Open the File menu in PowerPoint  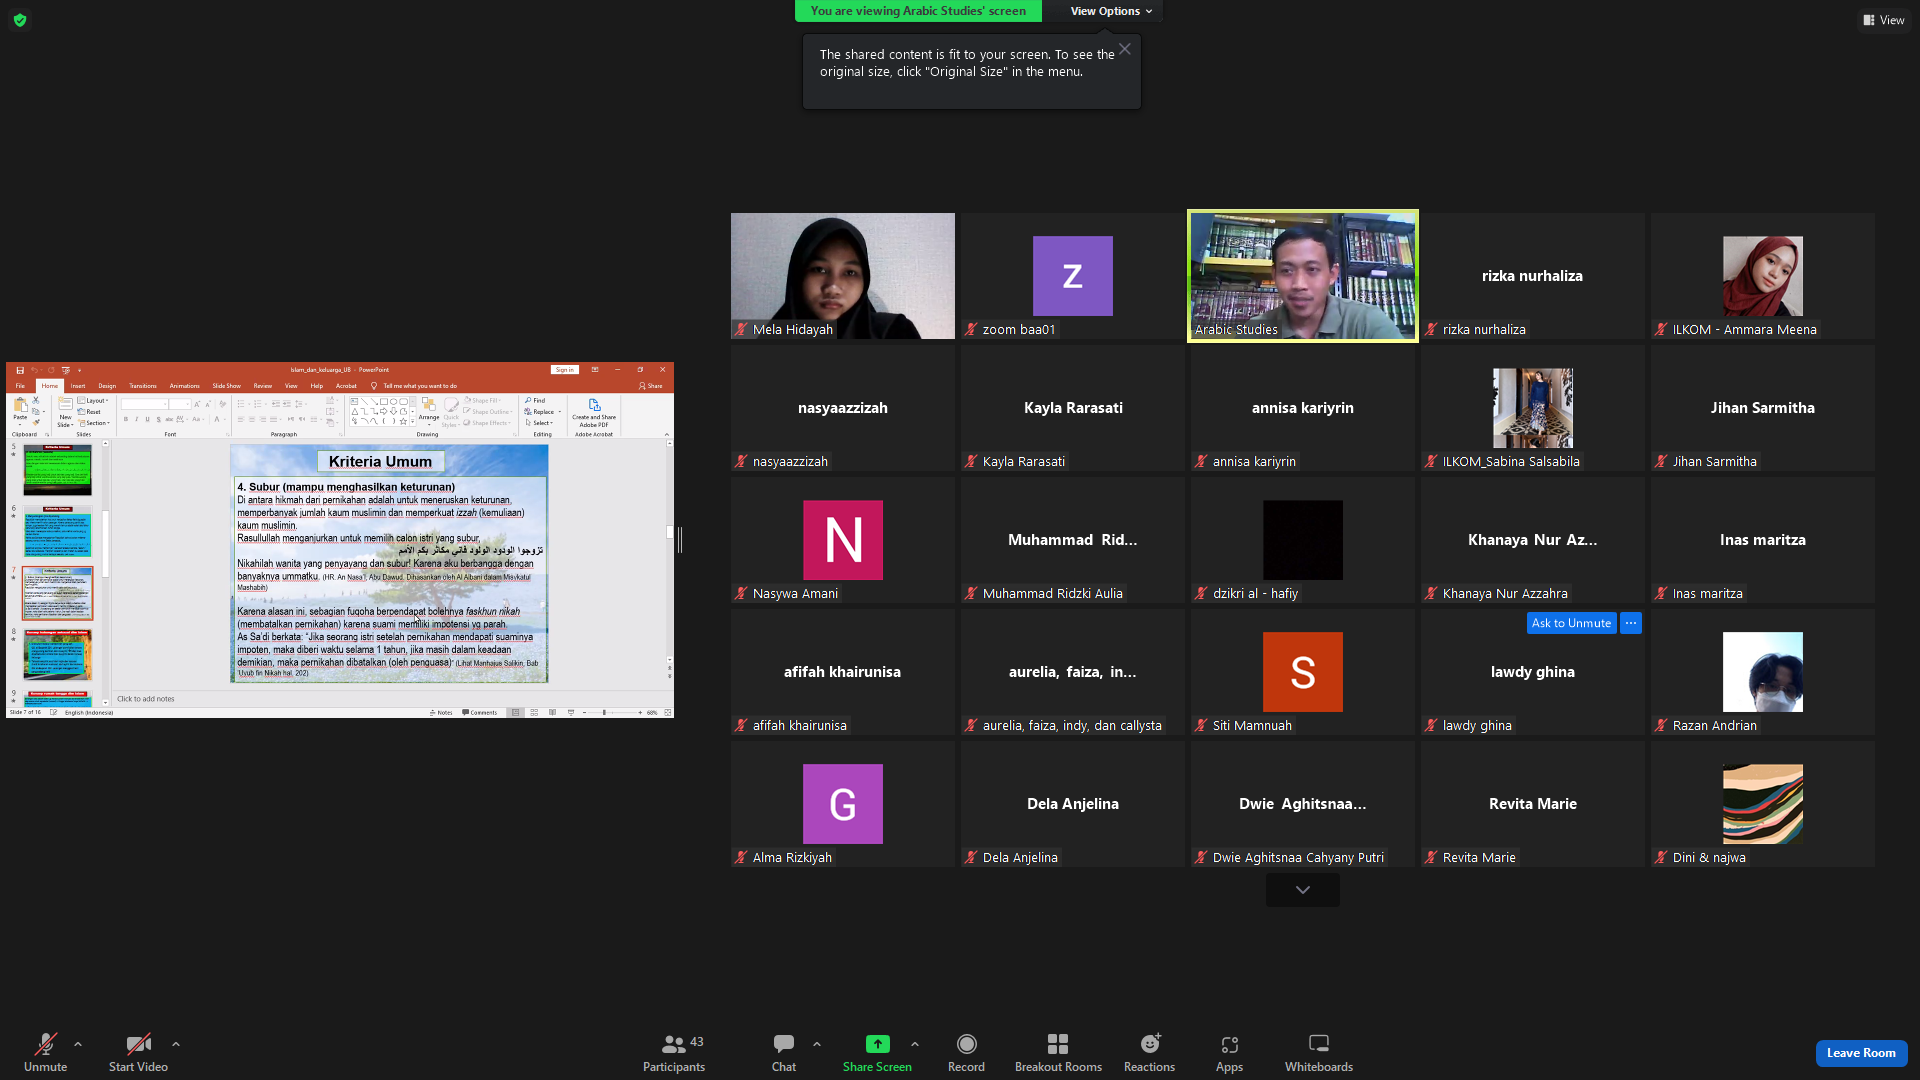tap(20, 386)
